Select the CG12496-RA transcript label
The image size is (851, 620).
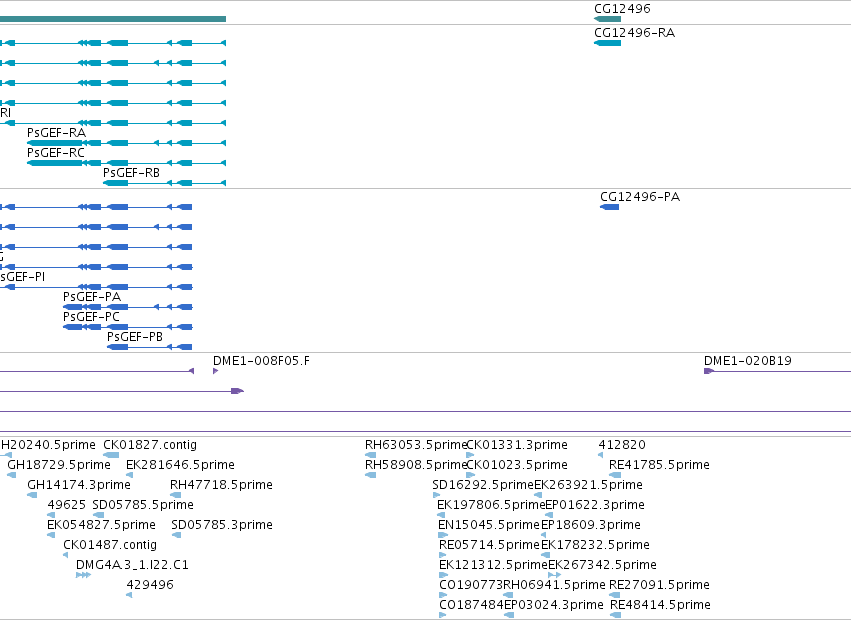tap(634, 33)
